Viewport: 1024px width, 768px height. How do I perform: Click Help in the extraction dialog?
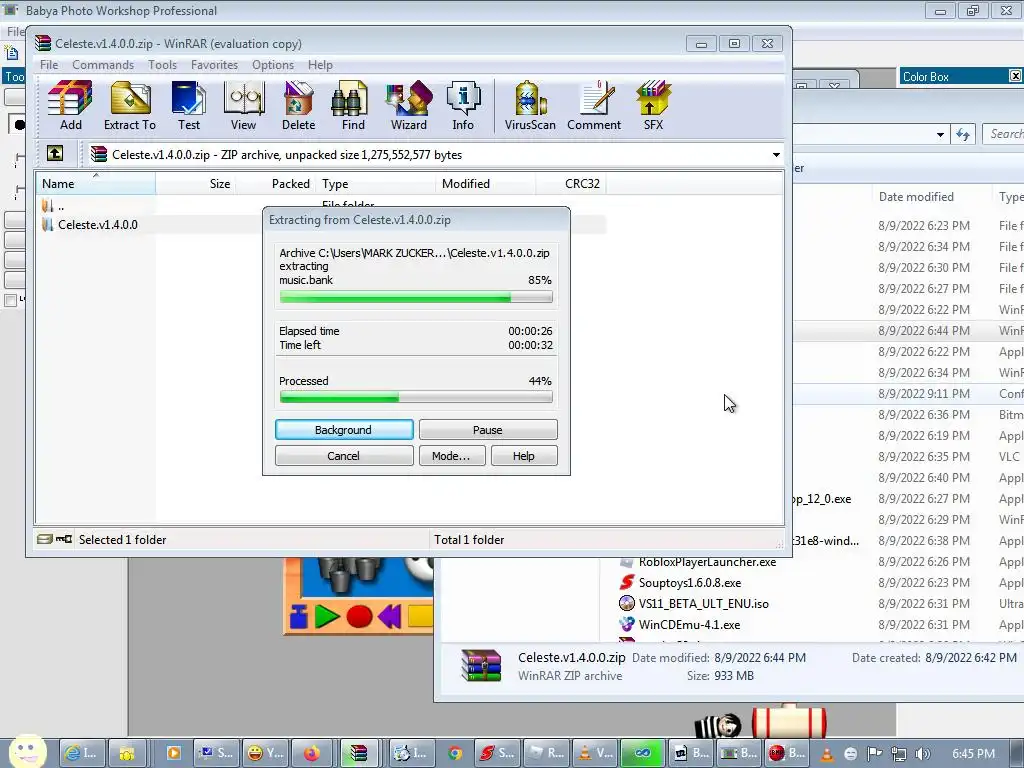tap(524, 456)
